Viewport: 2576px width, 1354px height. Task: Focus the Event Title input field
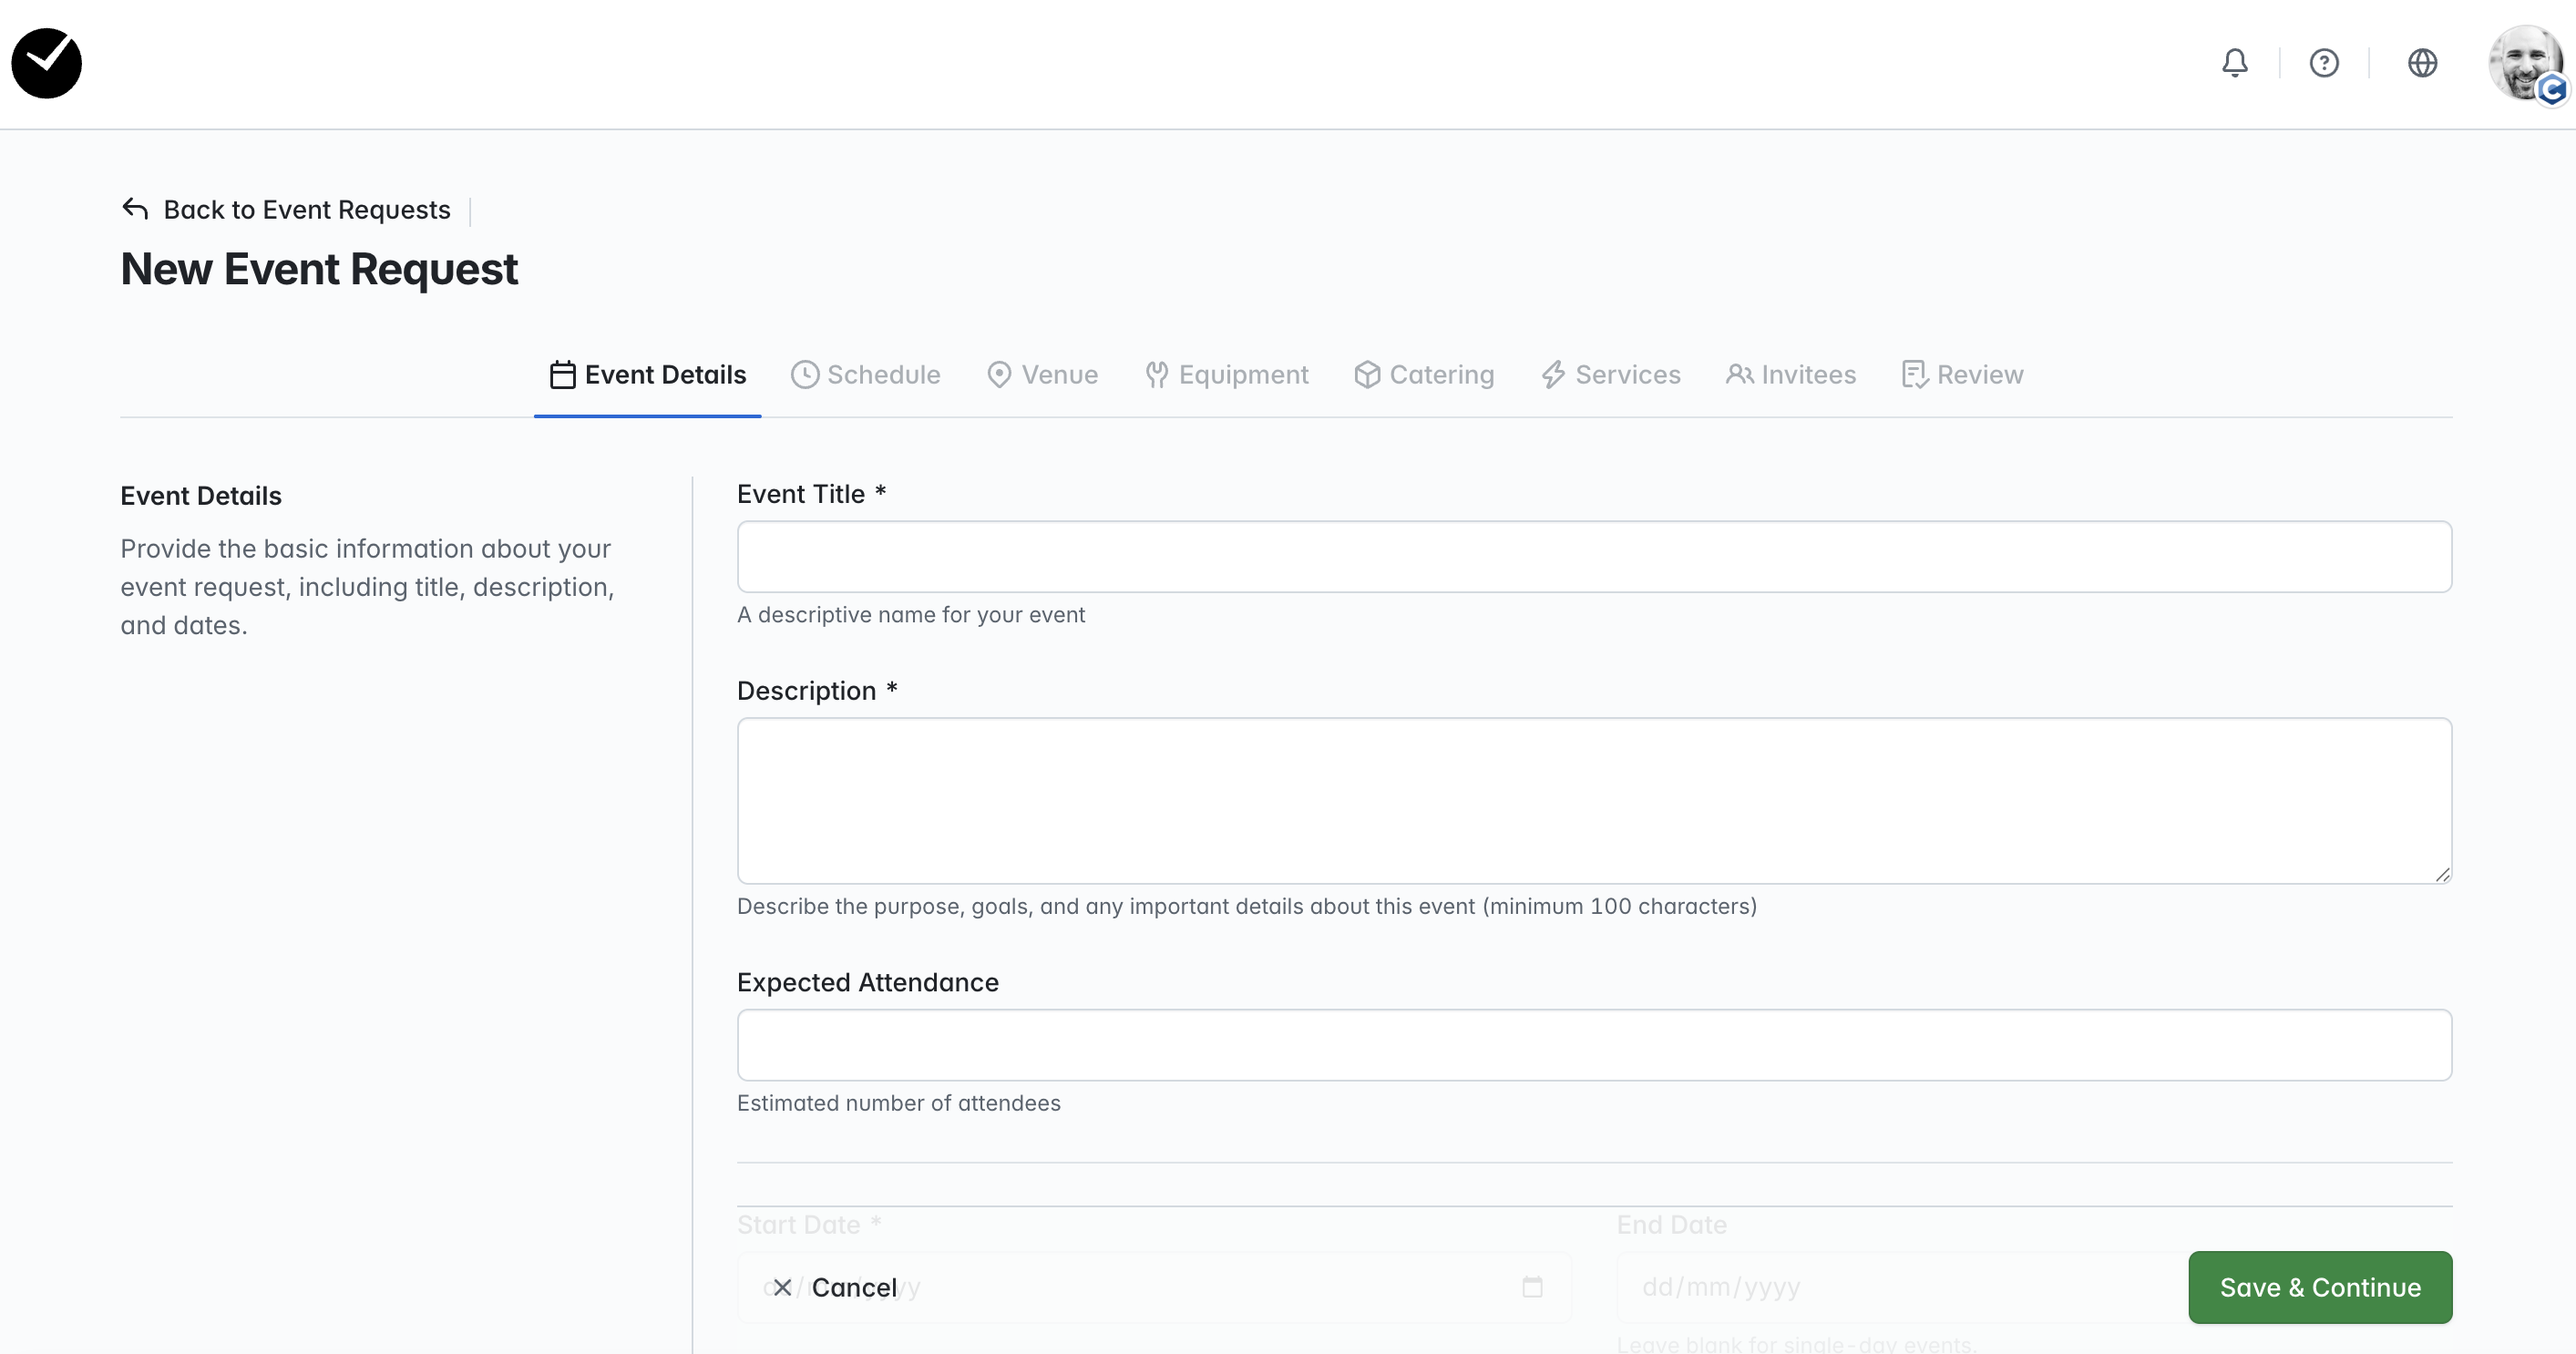[x=1594, y=557]
